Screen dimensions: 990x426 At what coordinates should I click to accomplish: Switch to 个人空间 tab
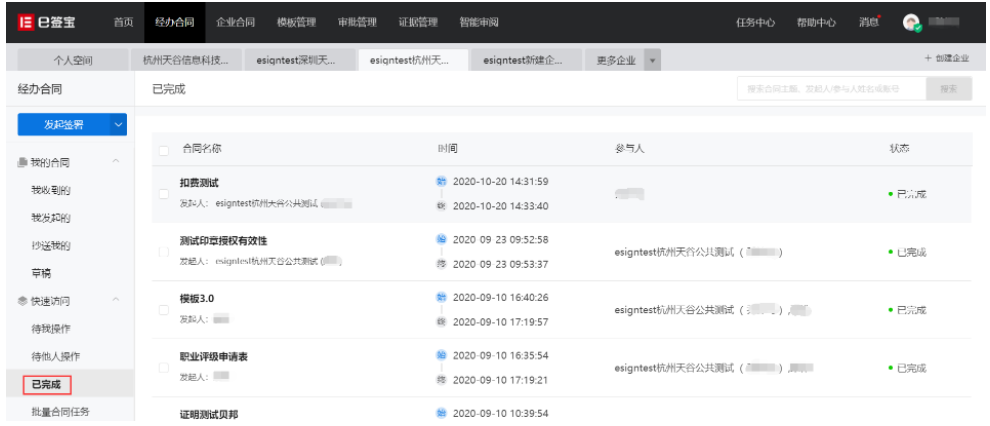pyautogui.click(x=73, y=61)
